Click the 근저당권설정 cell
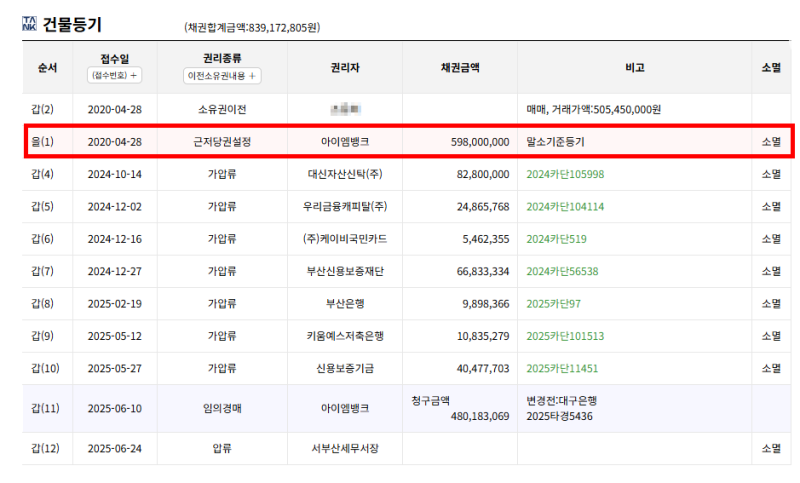 click(x=222, y=142)
